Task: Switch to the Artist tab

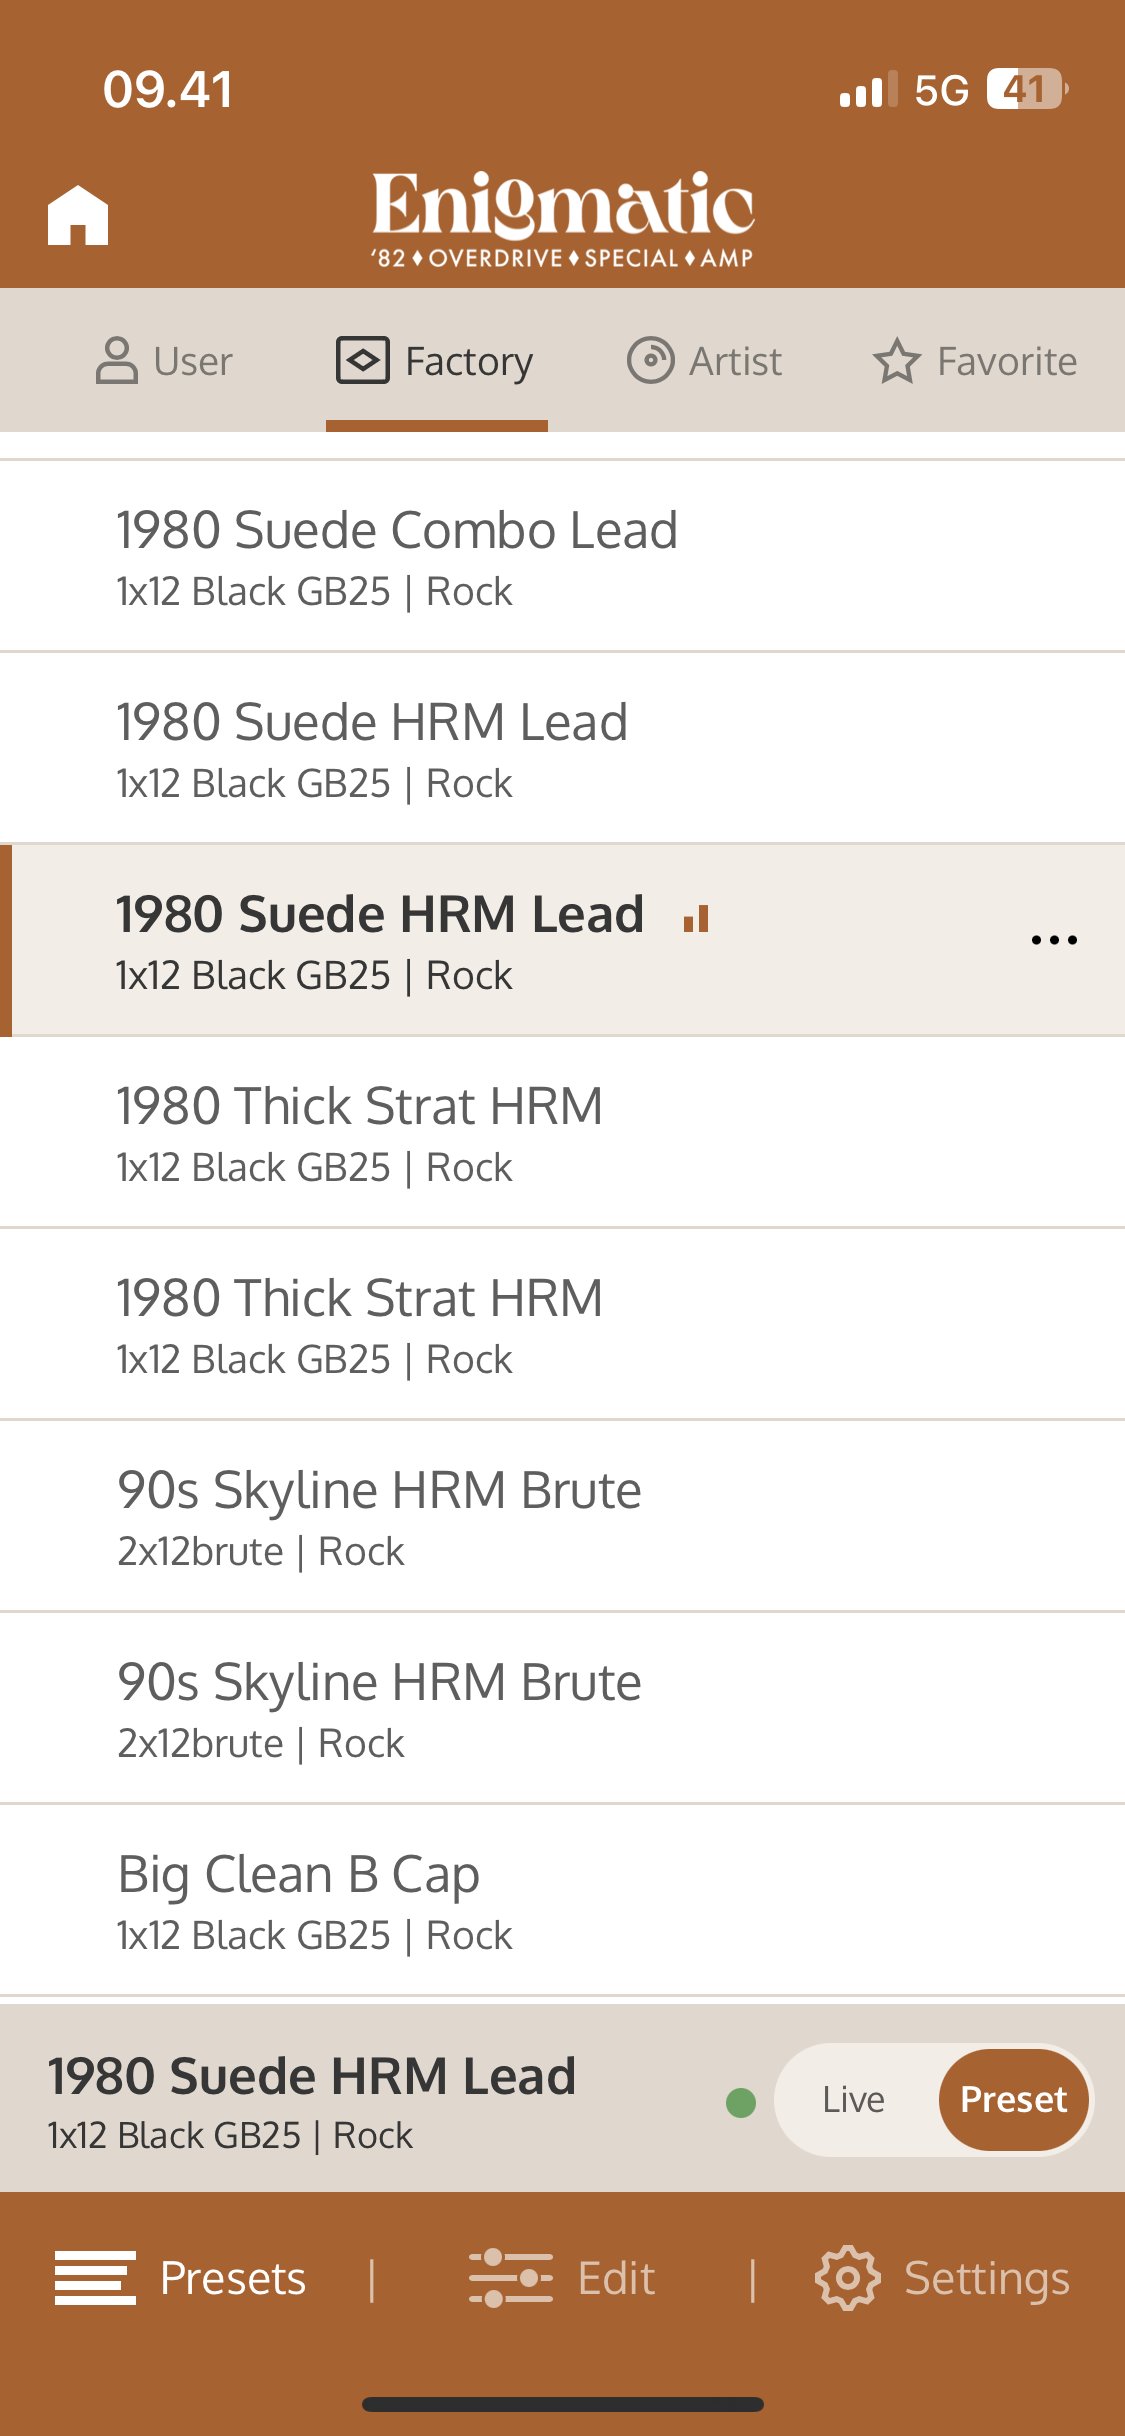Action: 705,361
